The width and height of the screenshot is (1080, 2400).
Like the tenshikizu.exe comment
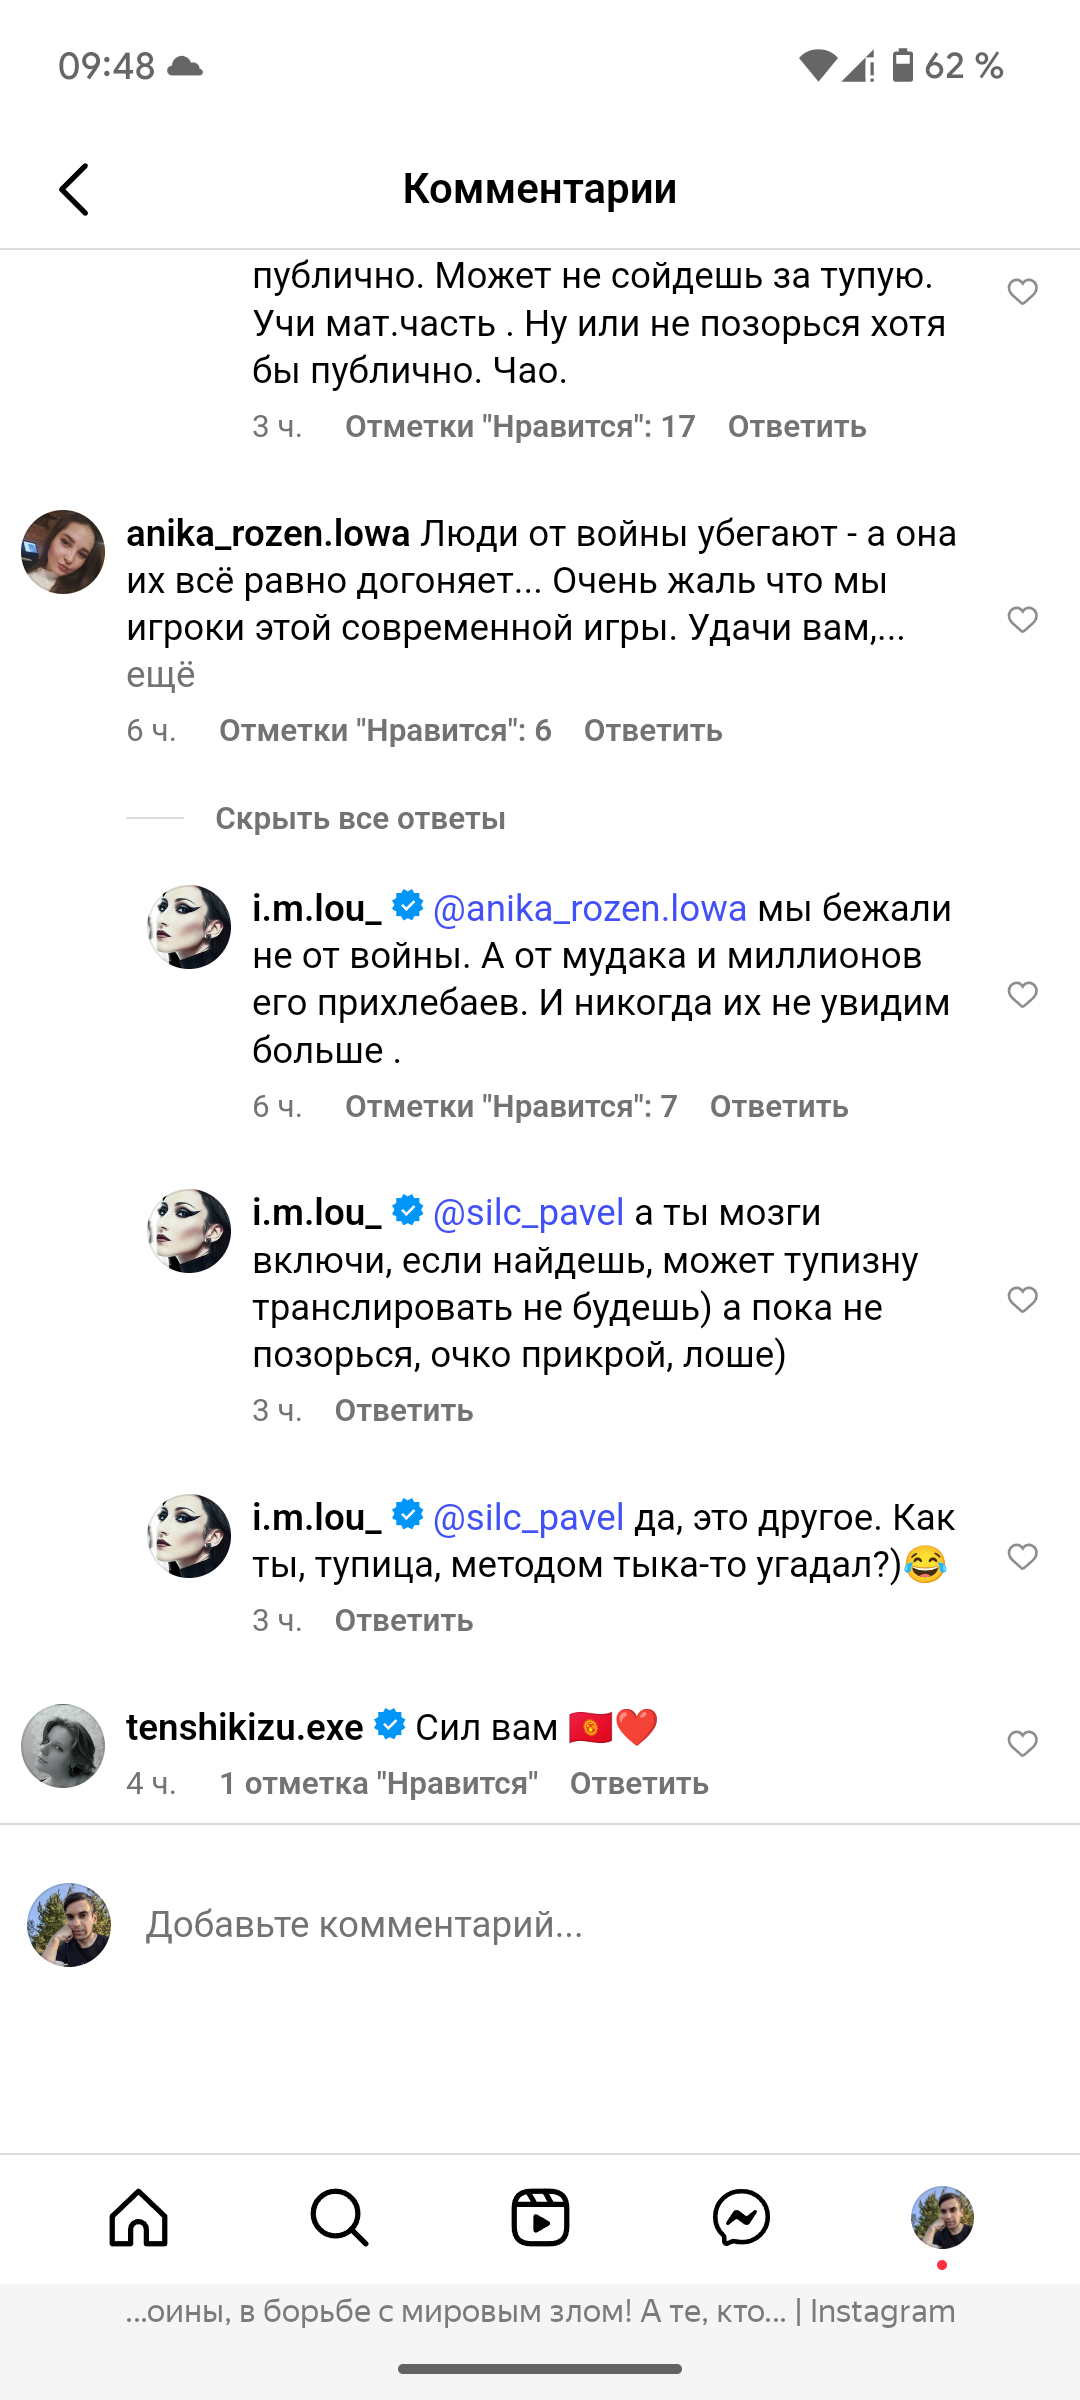point(1022,1744)
